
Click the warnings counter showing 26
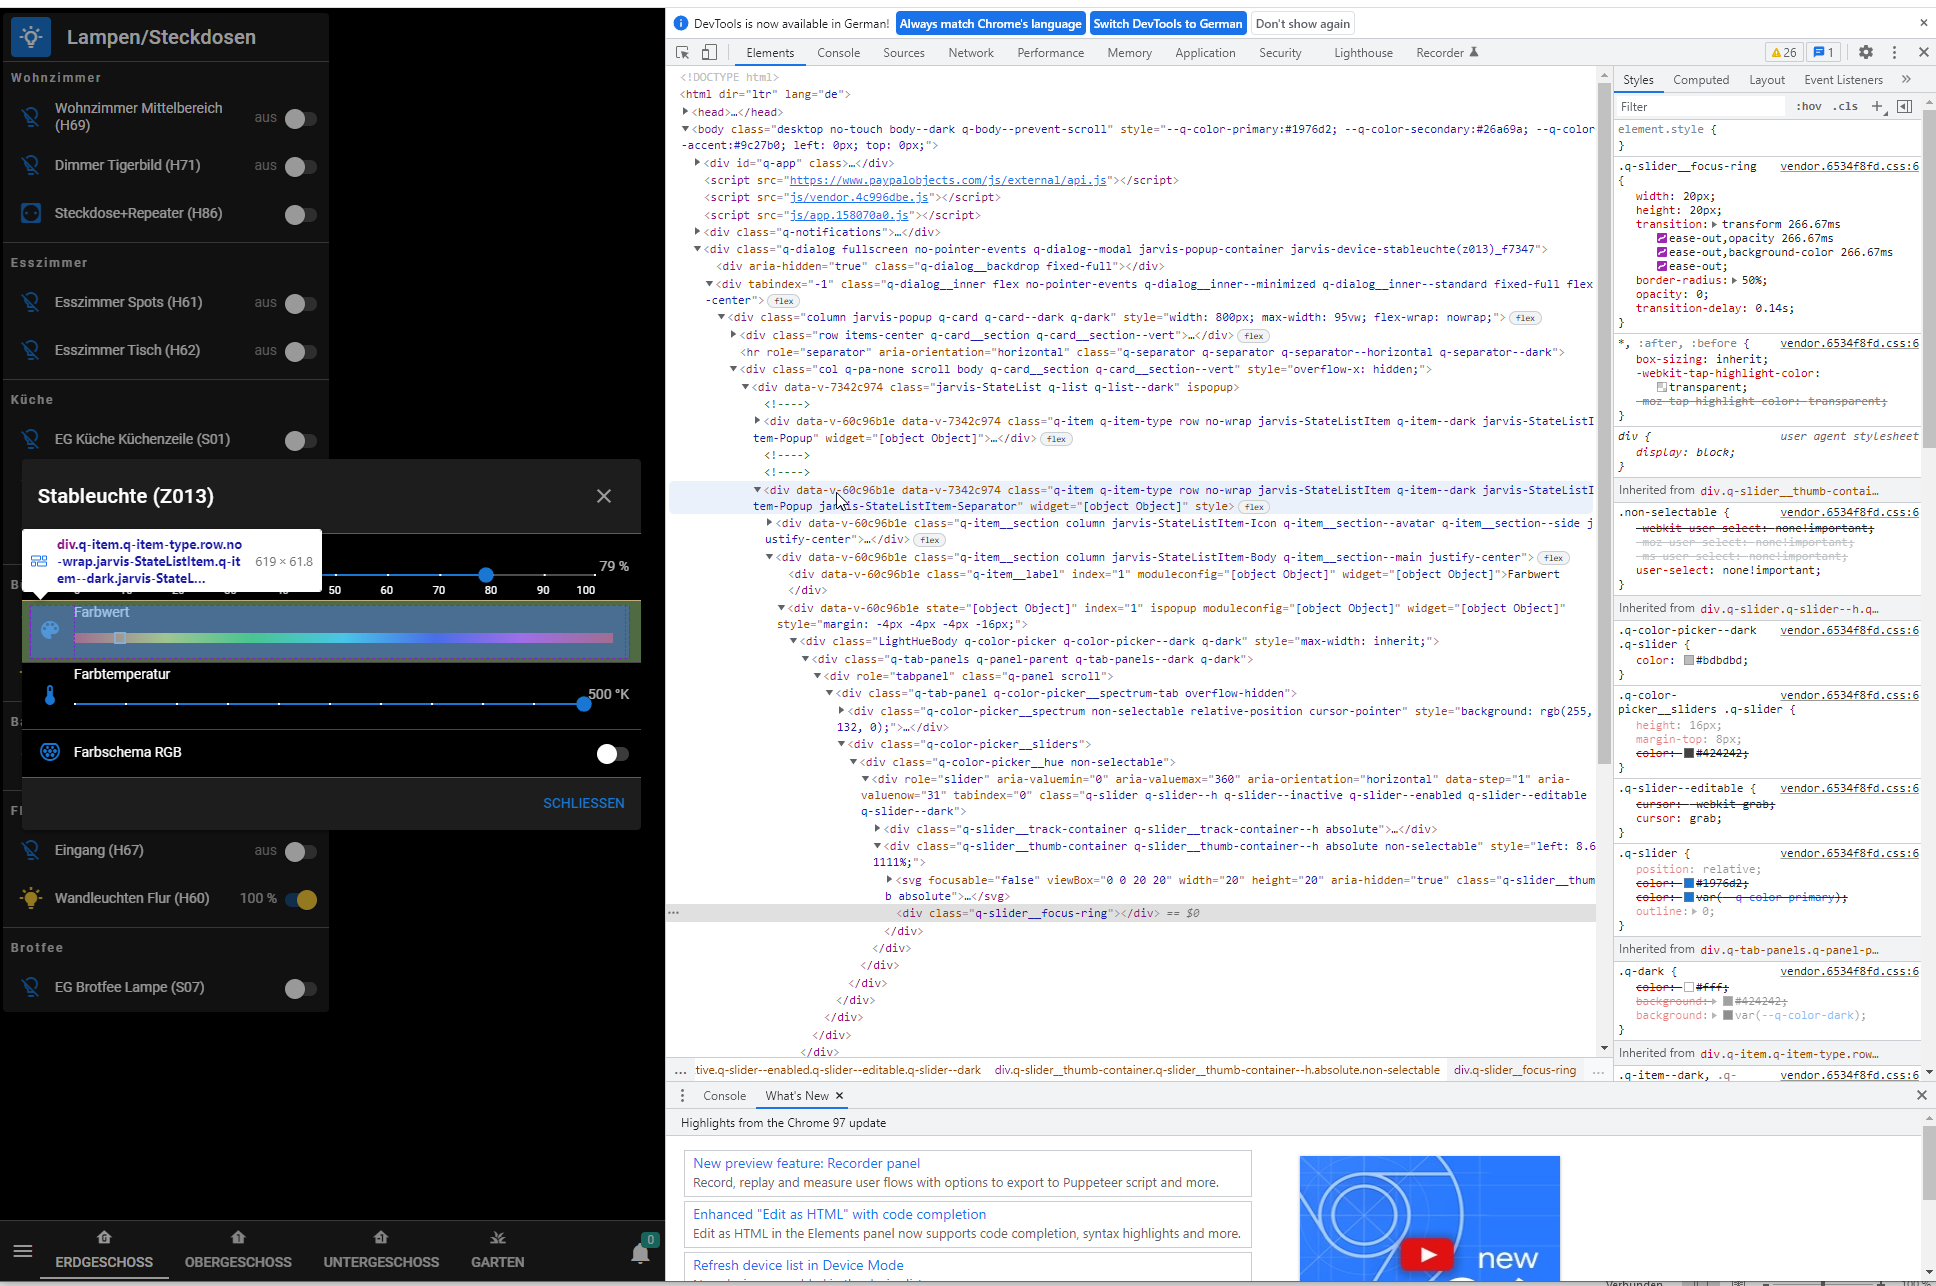[x=1785, y=52]
